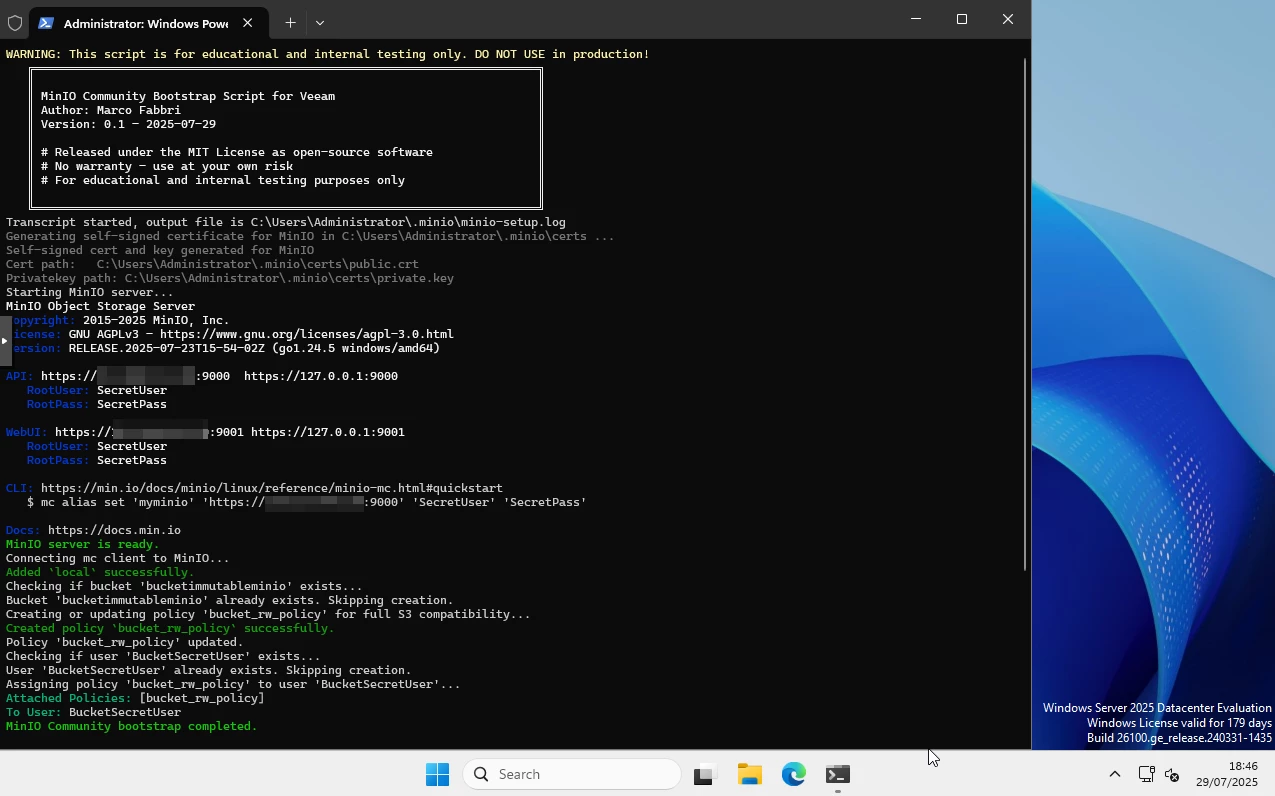This screenshot has height=796, width=1275.
Task: Click the line 'MinIO Community bootstrap completed.'
Action: [x=132, y=726]
